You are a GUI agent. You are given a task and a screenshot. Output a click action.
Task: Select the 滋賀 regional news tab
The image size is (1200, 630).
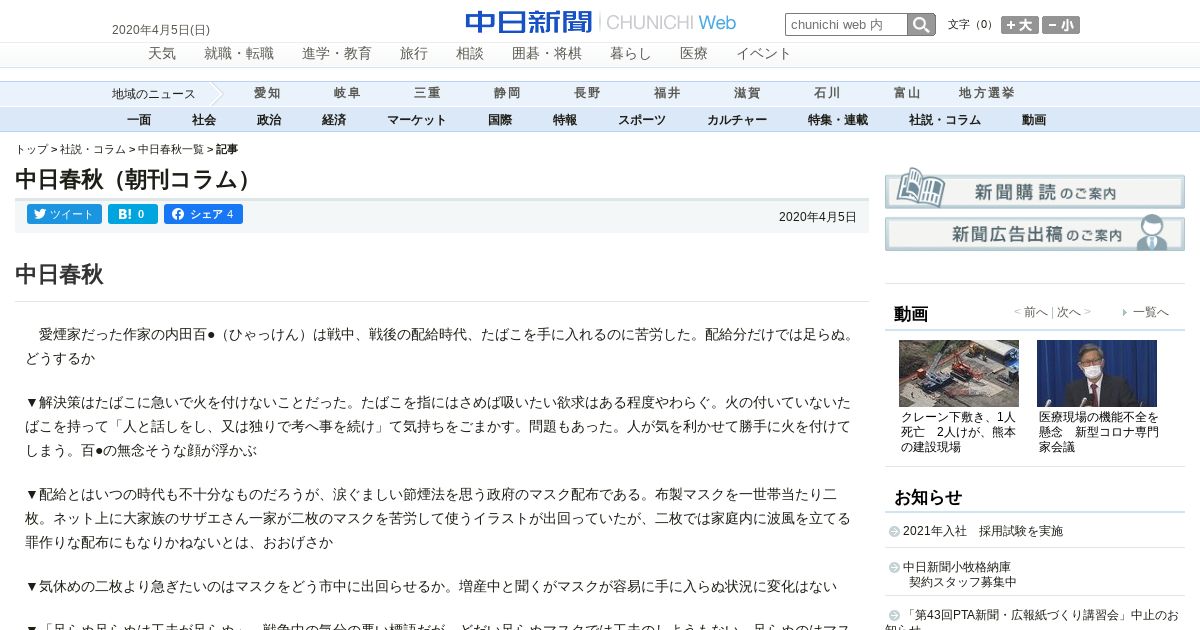(747, 93)
